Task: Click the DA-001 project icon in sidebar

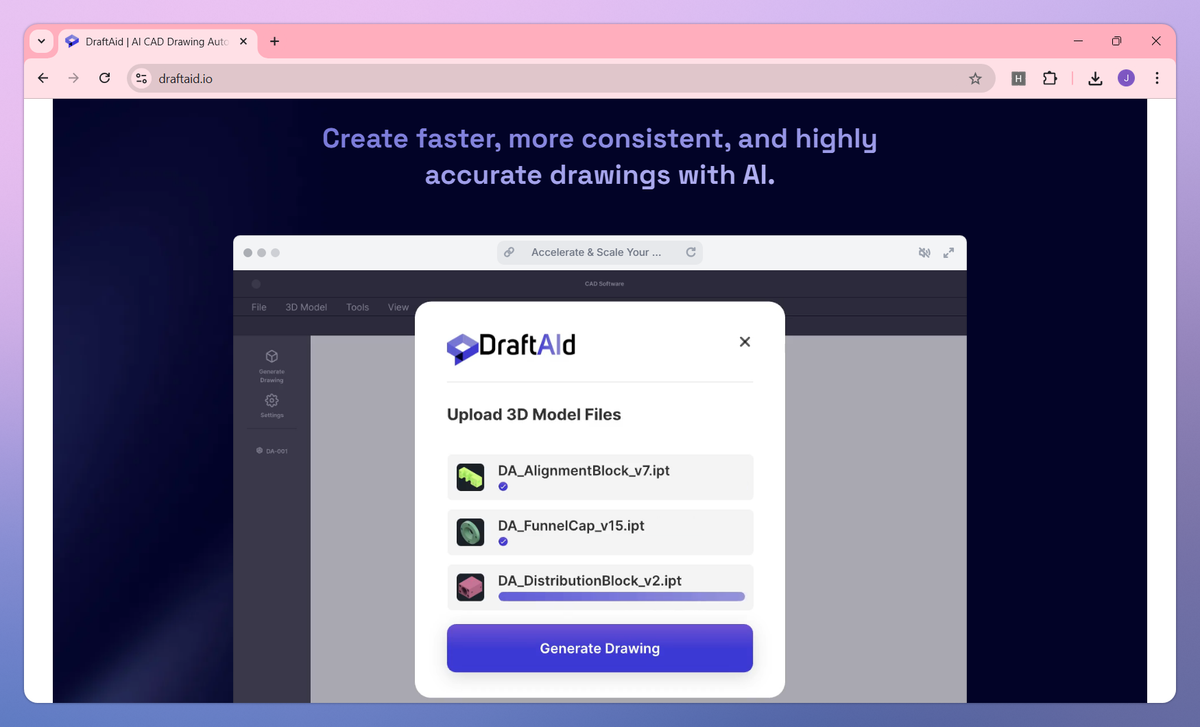Action: coord(261,450)
